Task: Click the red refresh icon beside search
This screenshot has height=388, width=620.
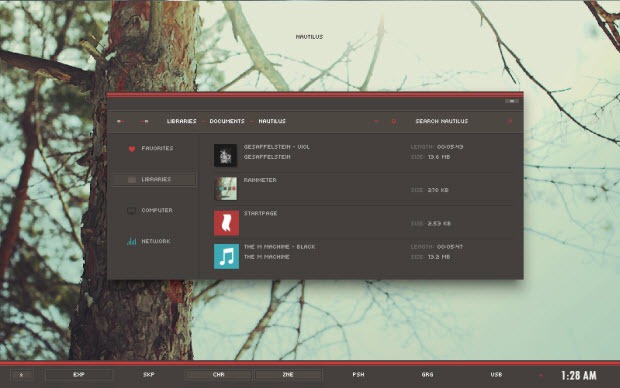Action: pyautogui.click(x=393, y=121)
